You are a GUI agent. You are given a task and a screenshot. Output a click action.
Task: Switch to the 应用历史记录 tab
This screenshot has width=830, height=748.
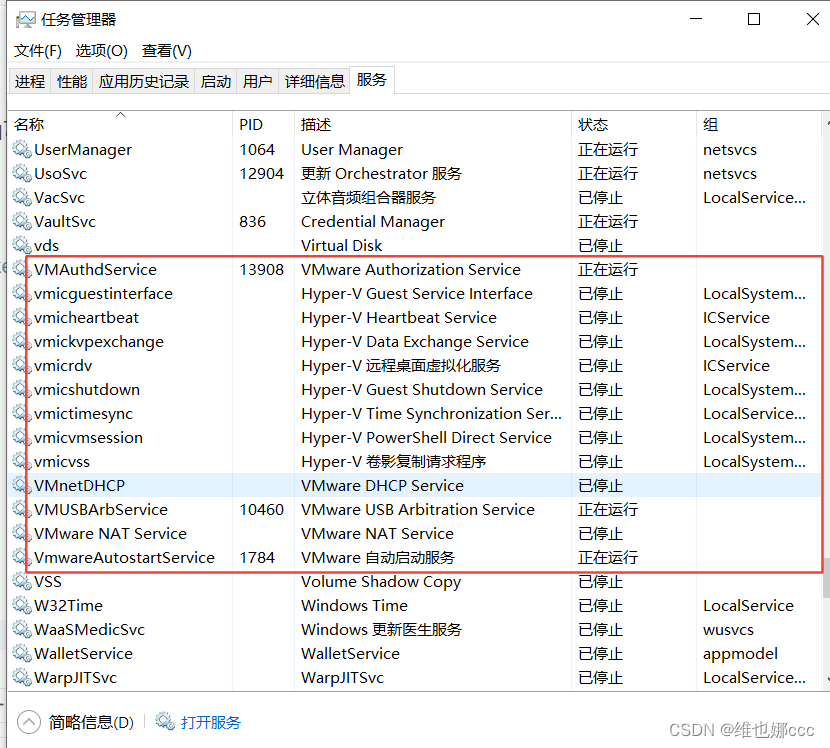click(143, 81)
